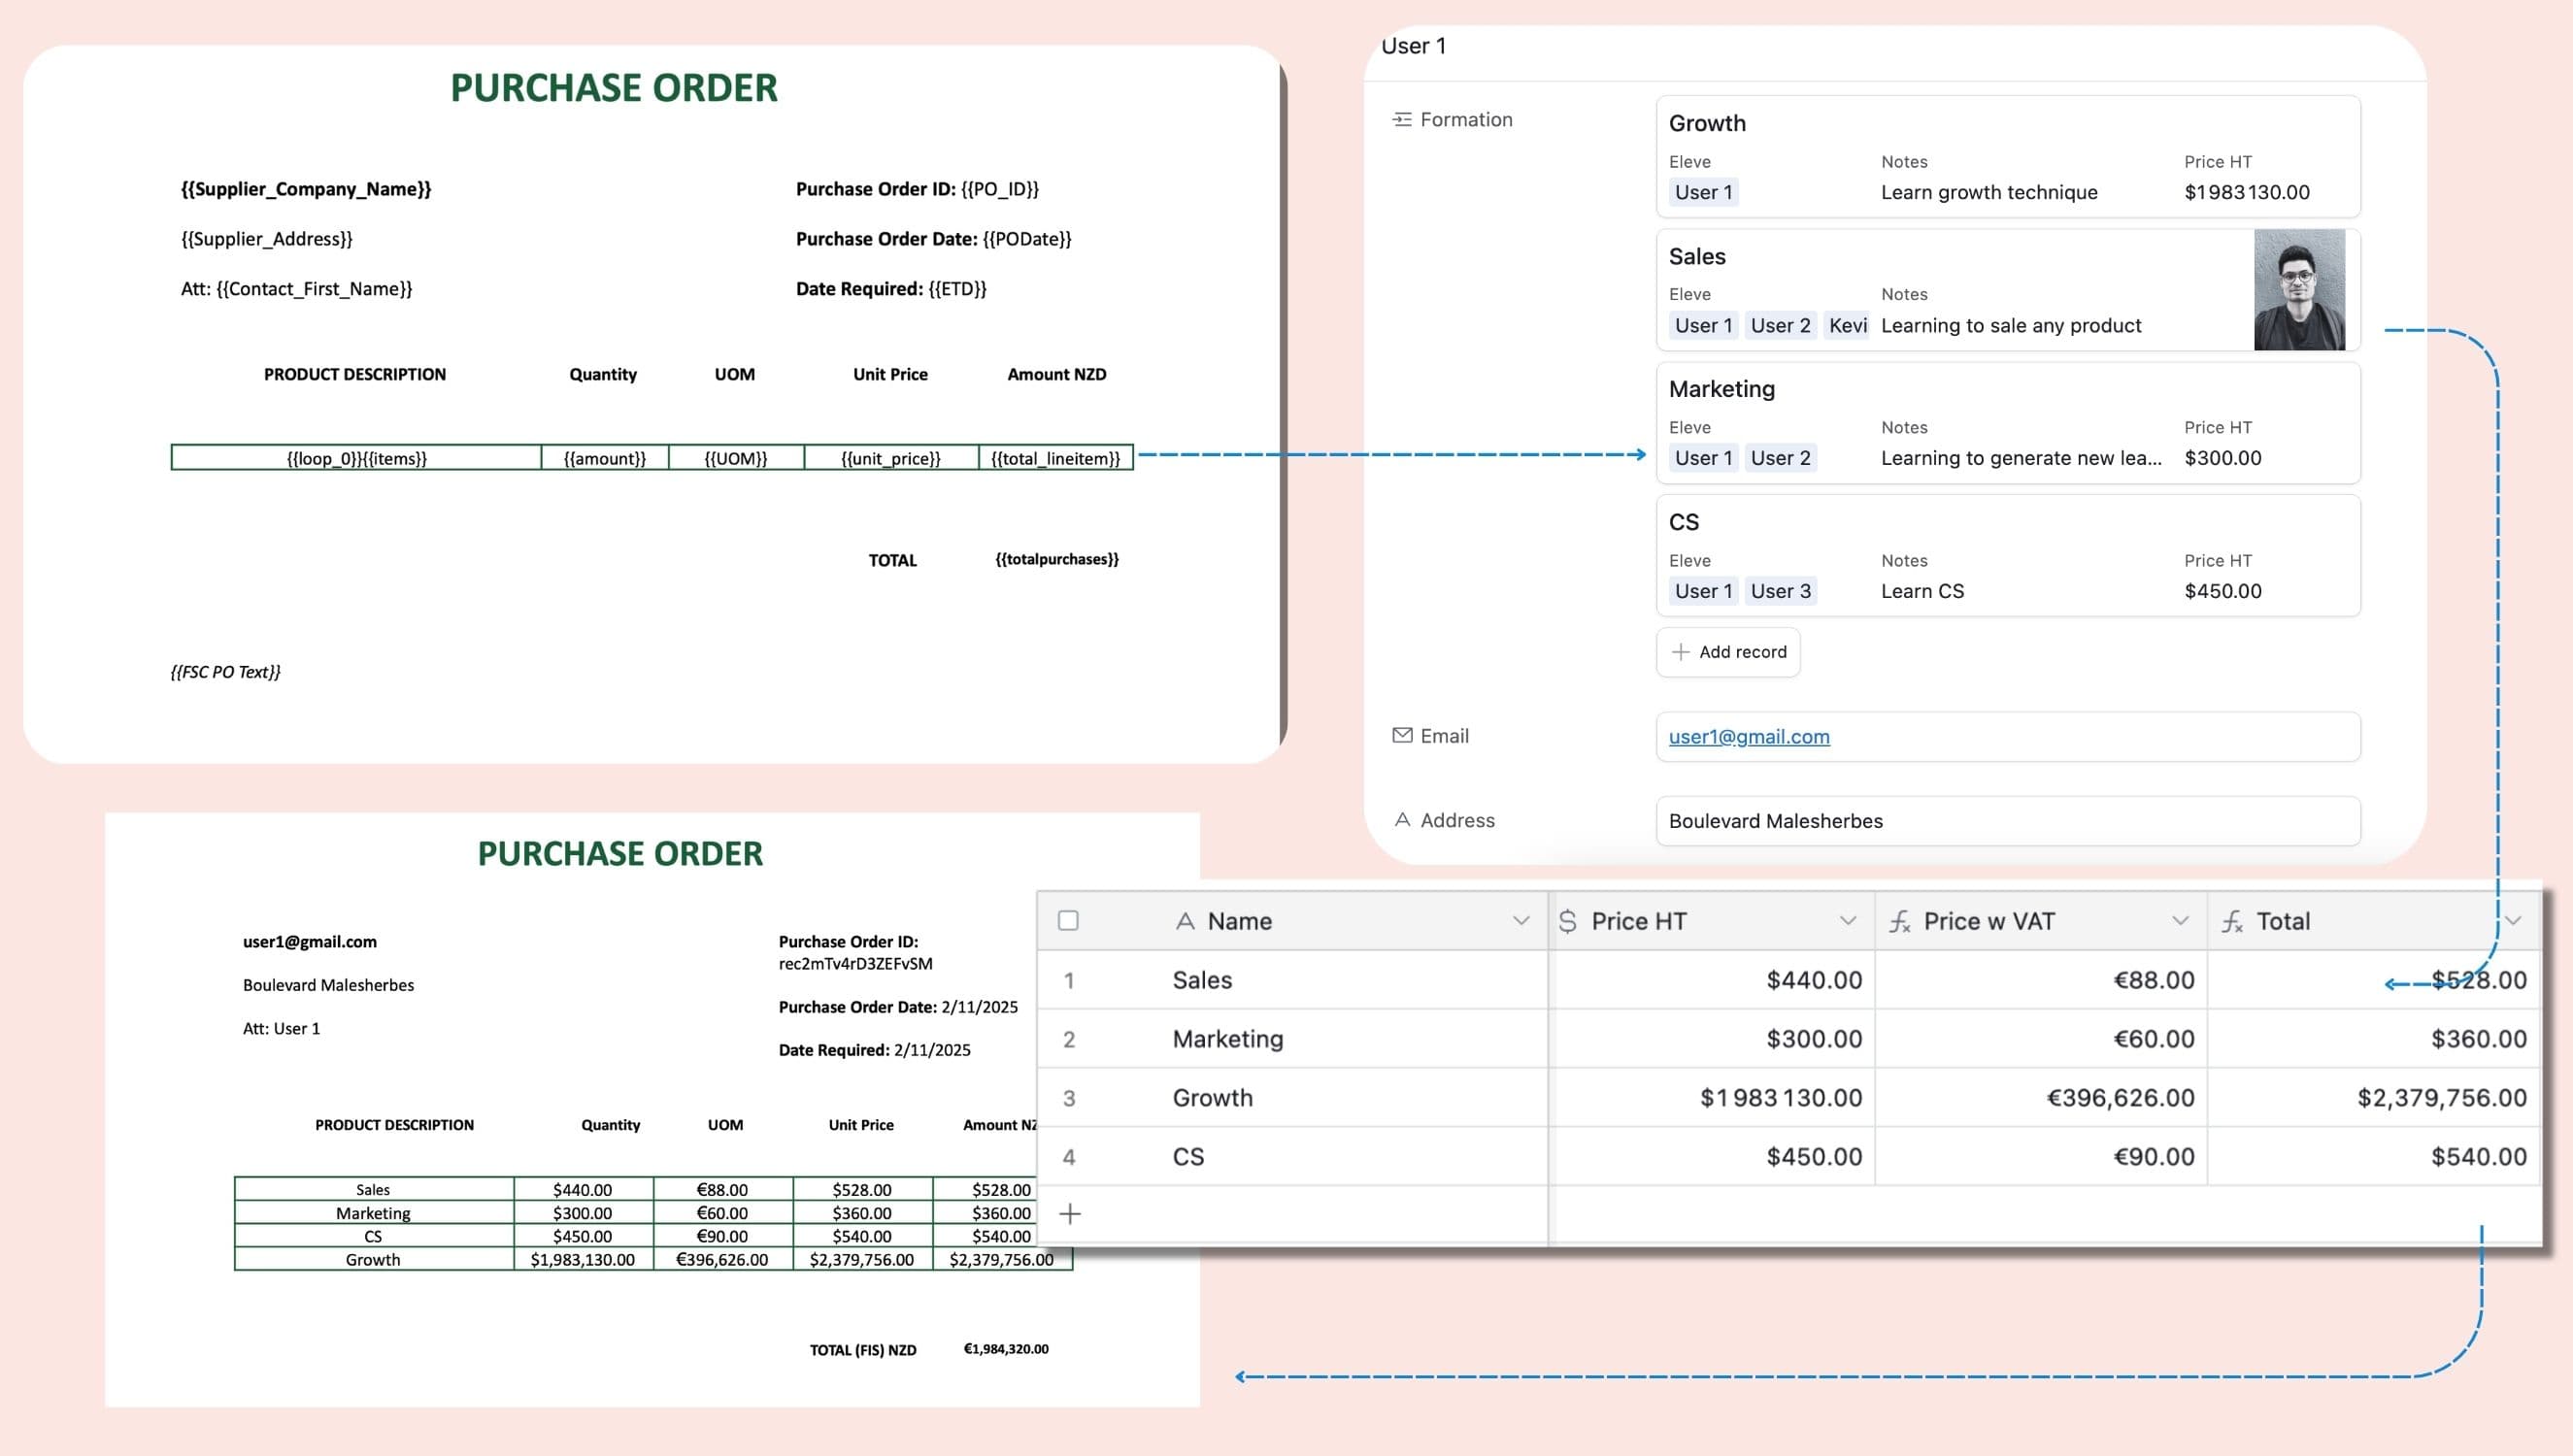Open the Name column dropdown
This screenshot has height=1456, width=2573.
click(x=1521, y=920)
